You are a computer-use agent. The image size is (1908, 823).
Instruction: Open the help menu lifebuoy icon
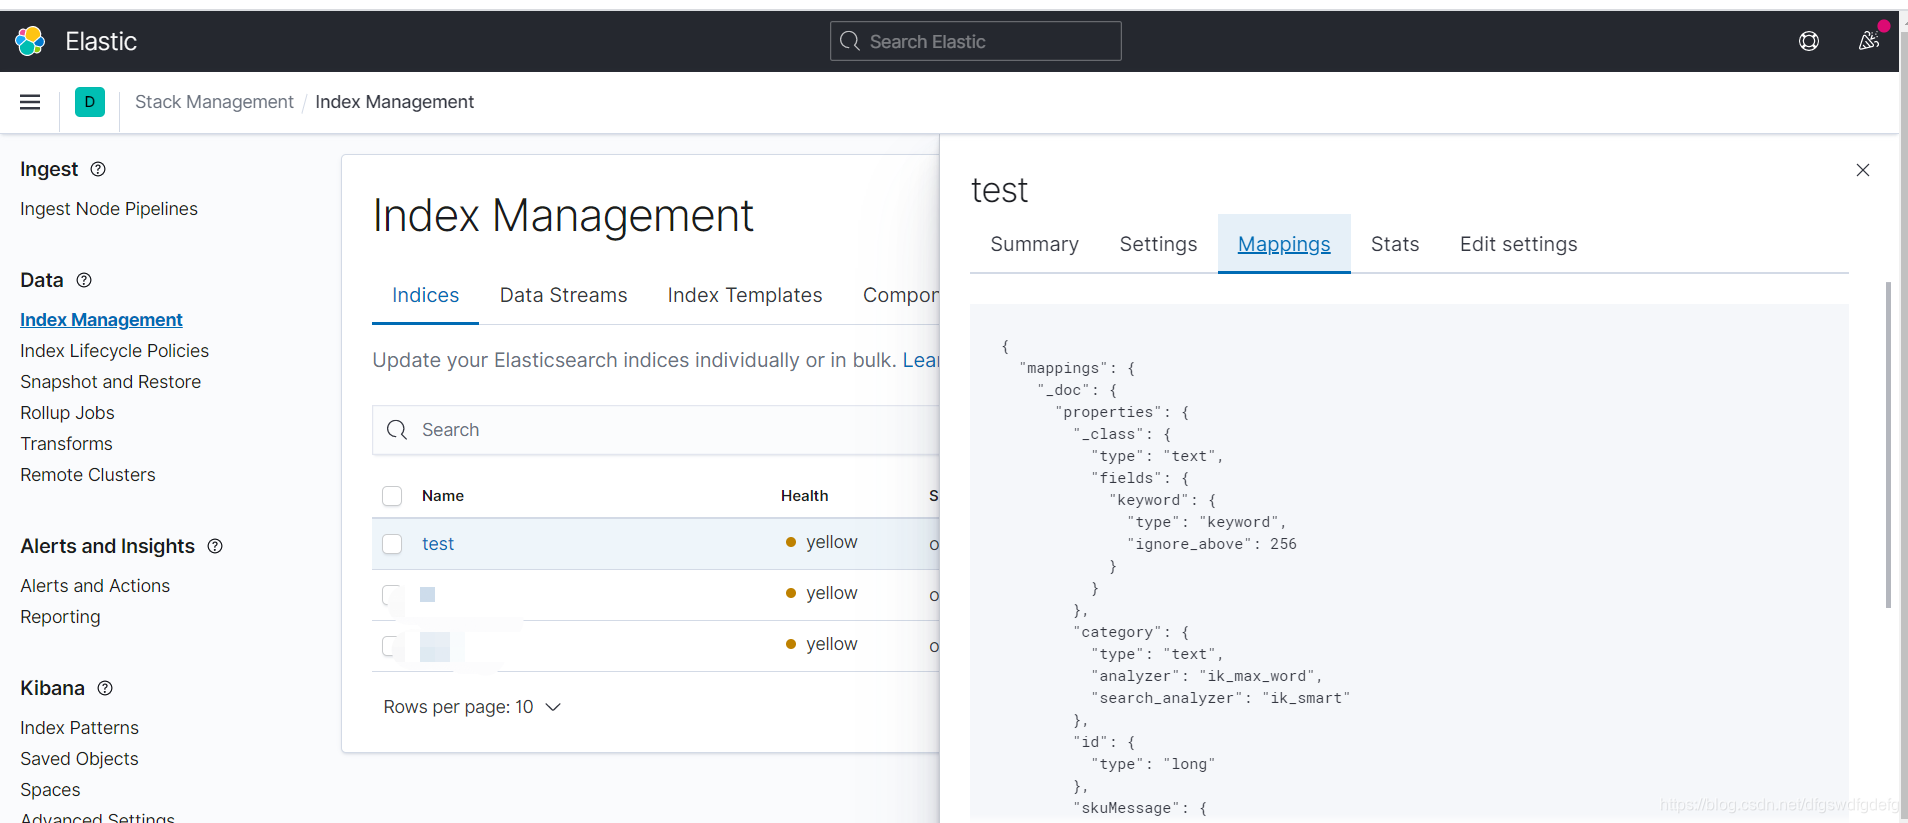(x=1809, y=41)
